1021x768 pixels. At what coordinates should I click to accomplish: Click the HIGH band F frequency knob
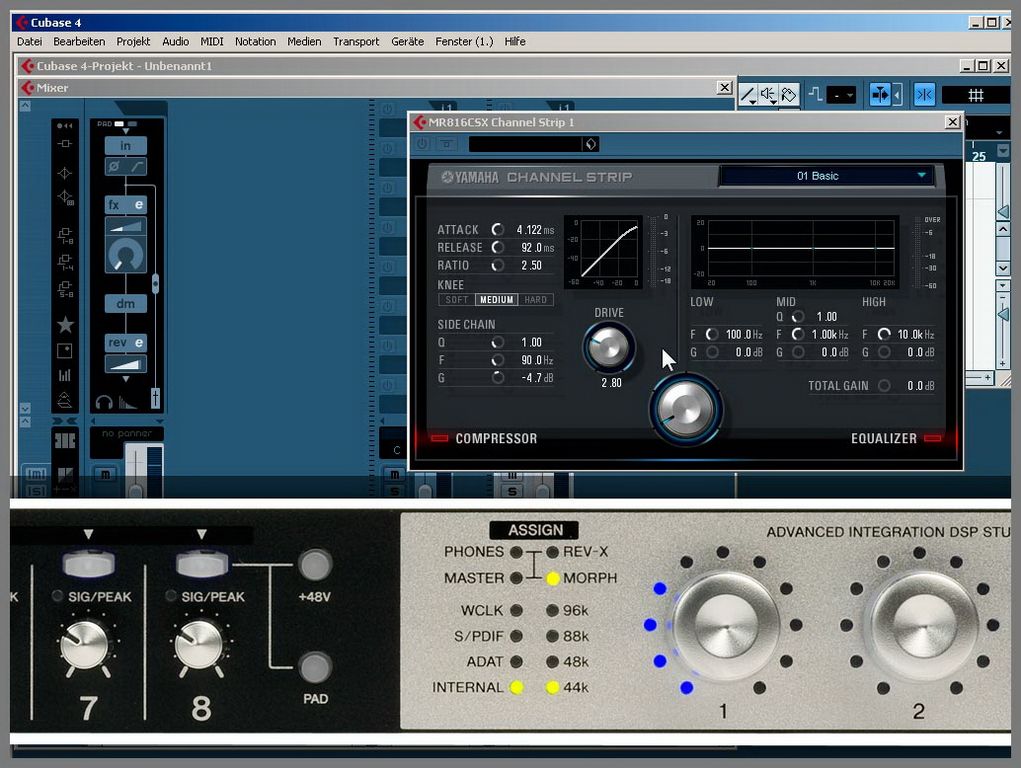coord(884,334)
